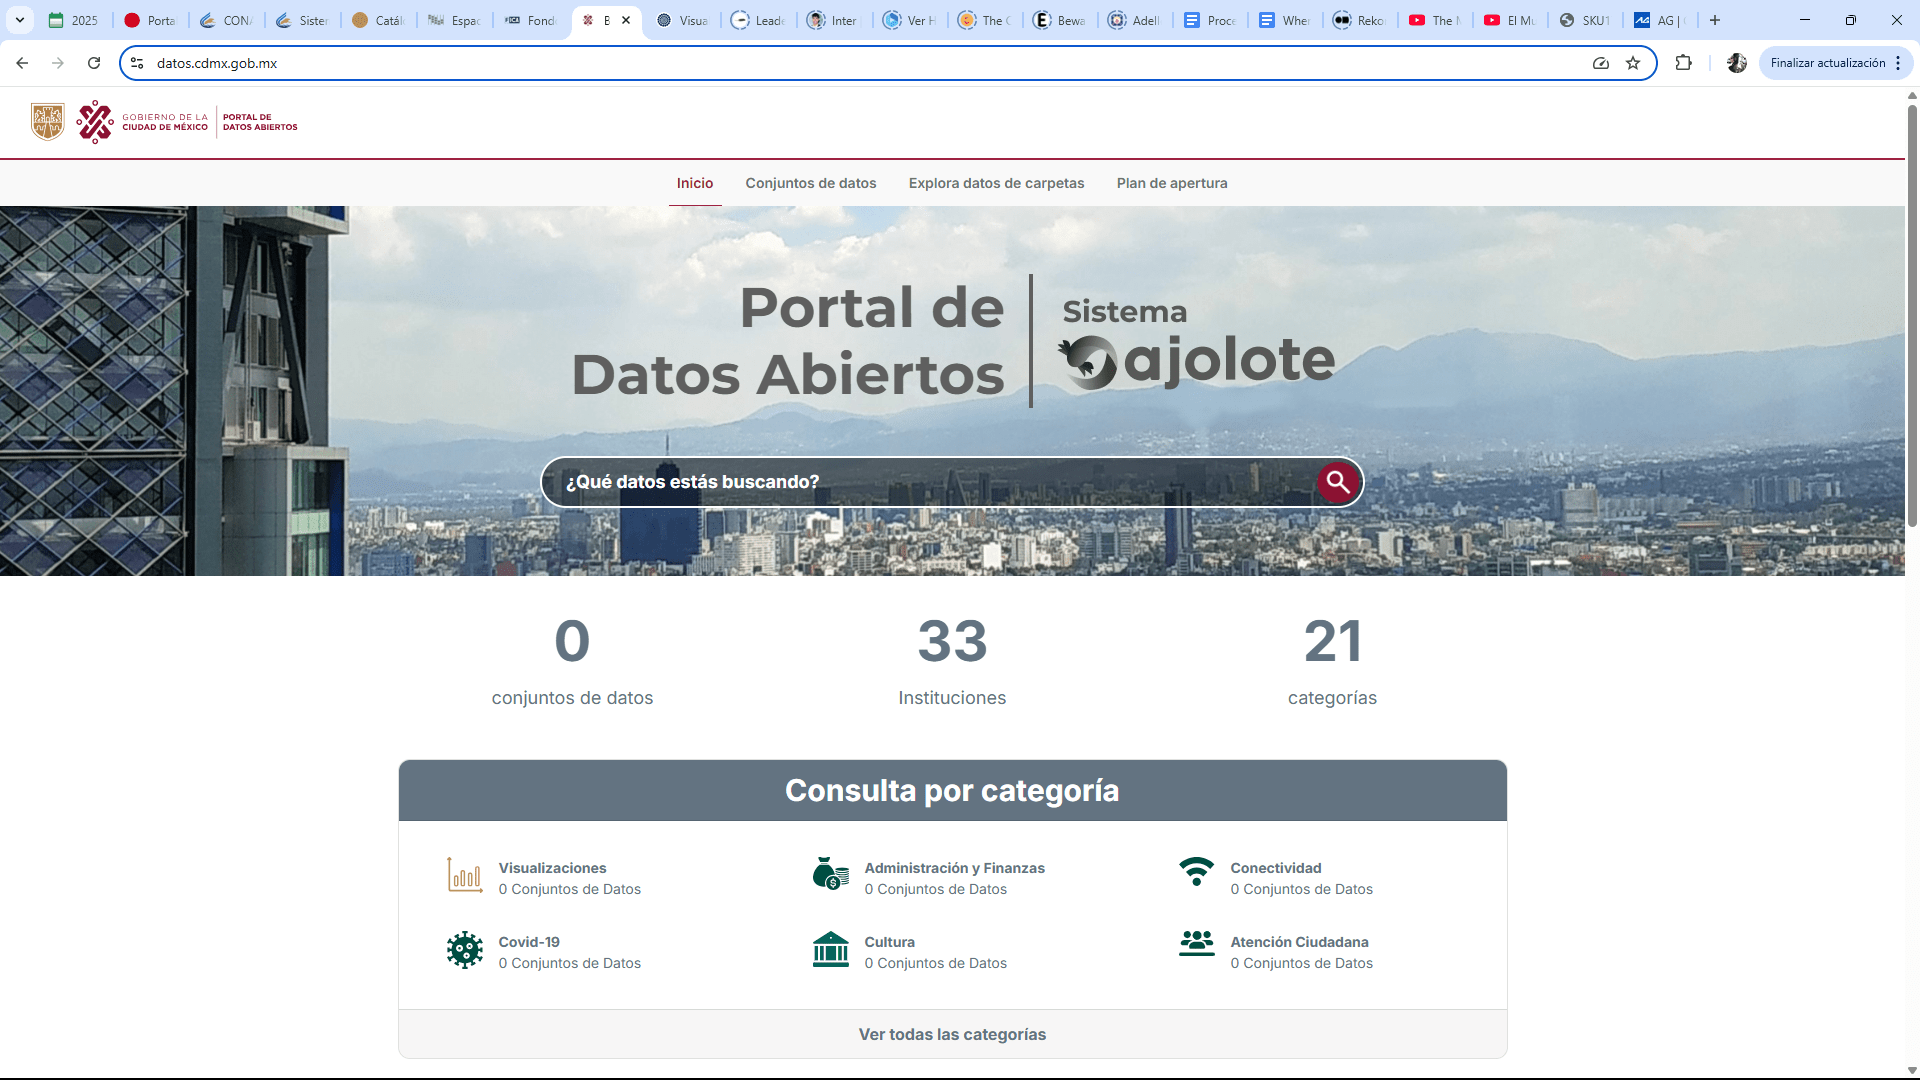Click the Atención Ciudadana people icon
This screenshot has width=1920, height=1080.
click(x=1196, y=944)
